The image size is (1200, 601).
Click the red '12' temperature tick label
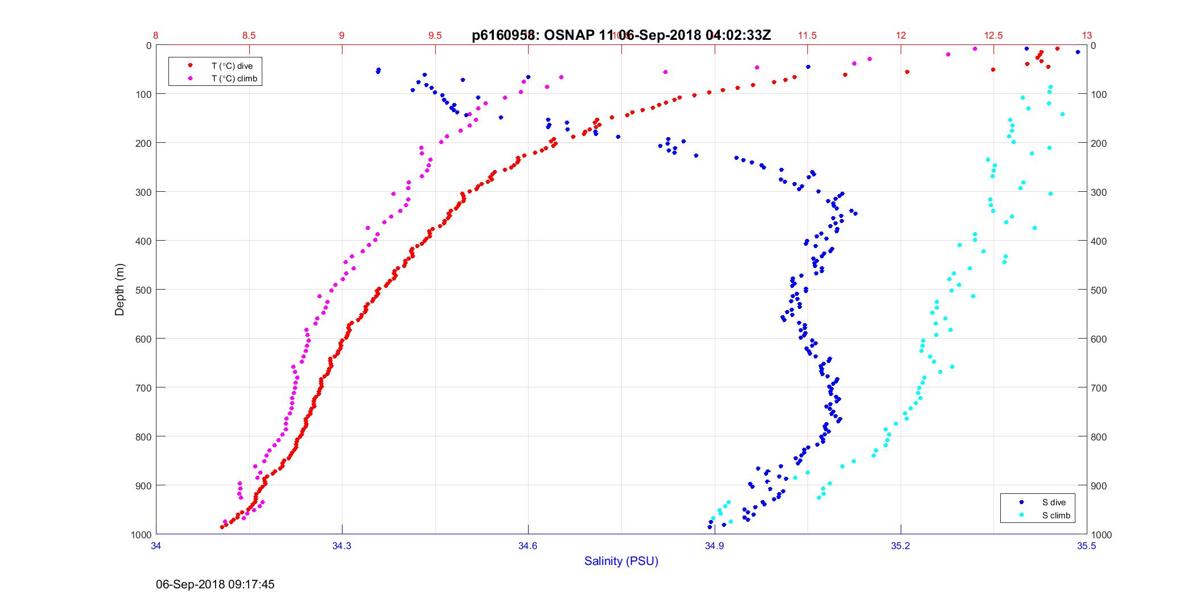point(900,35)
